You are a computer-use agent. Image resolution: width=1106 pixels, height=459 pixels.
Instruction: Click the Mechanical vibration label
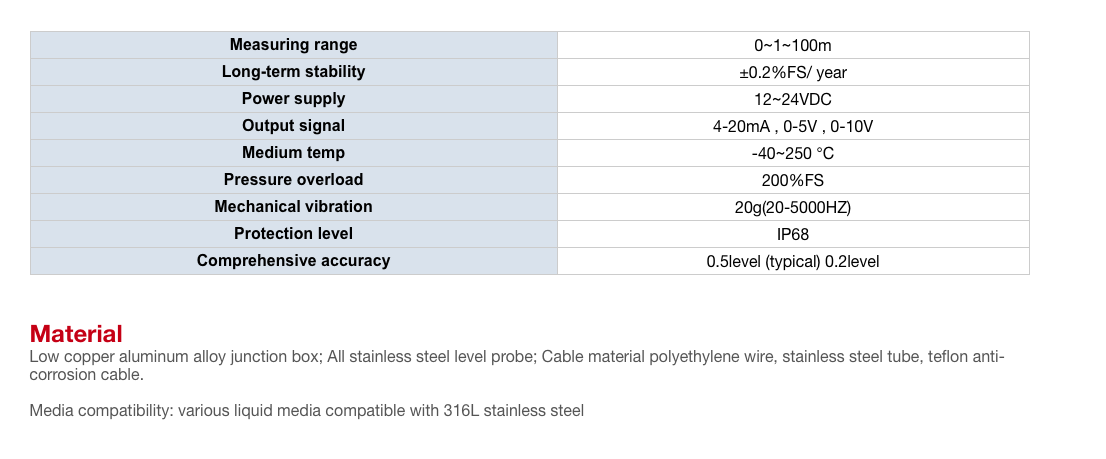[x=293, y=207]
